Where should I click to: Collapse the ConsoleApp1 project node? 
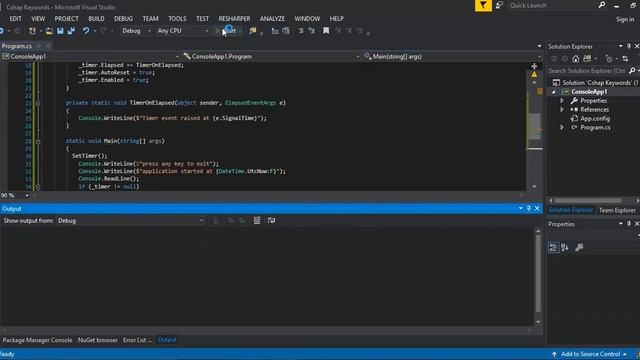[x=554, y=92]
